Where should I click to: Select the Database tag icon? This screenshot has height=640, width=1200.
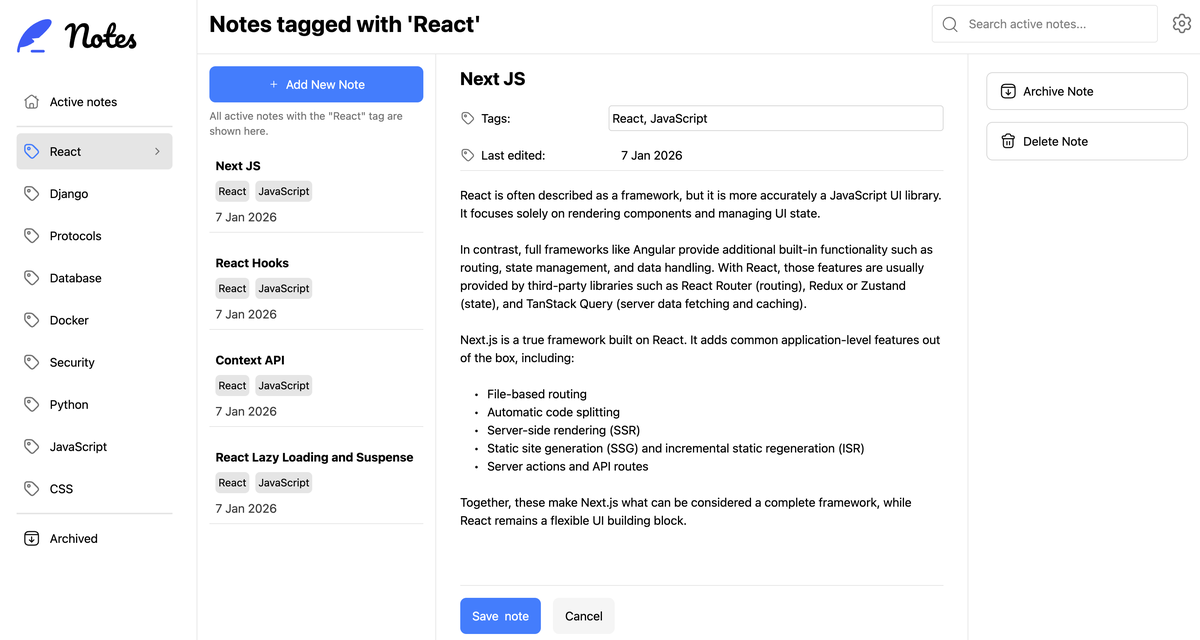31,277
